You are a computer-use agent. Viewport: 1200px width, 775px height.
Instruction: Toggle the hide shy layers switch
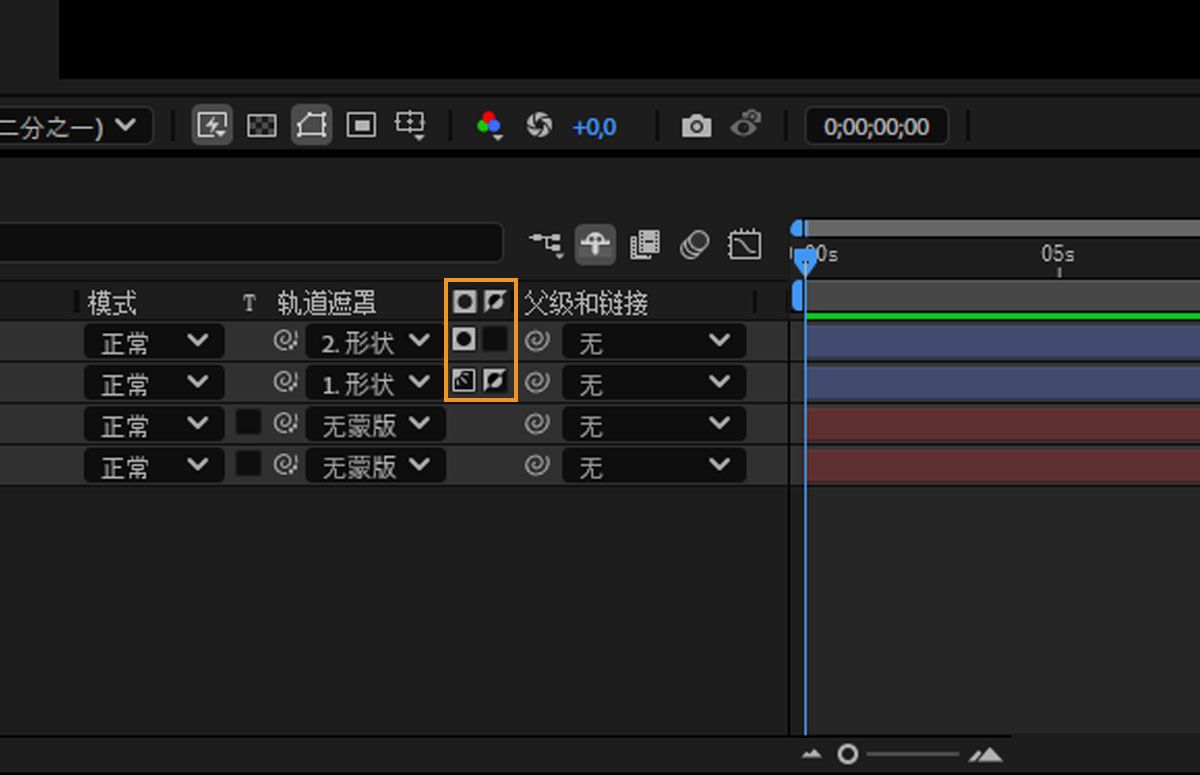(595, 243)
